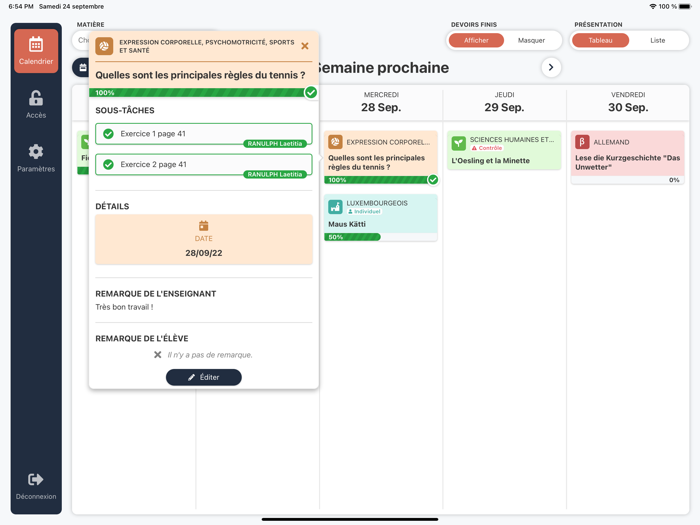Switch to Liste presentation
The image size is (700, 525).
click(657, 41)
